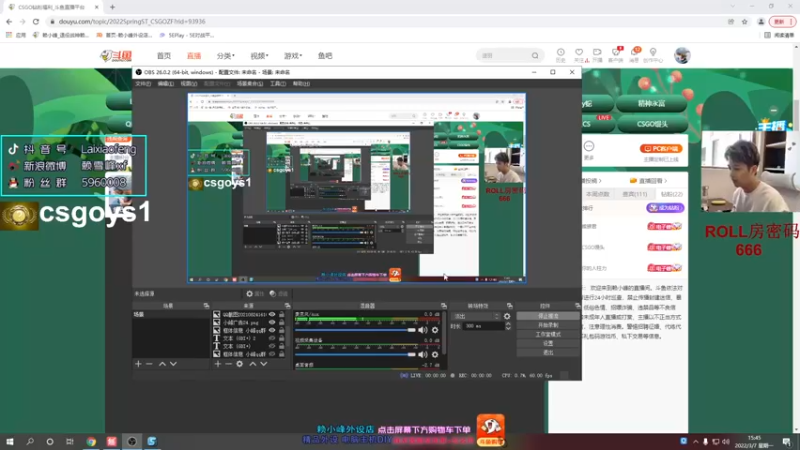The height and width of the screenshot is (450, 800).
Task: Click 视频采集设备 volume slider
Action: [355, 355]
